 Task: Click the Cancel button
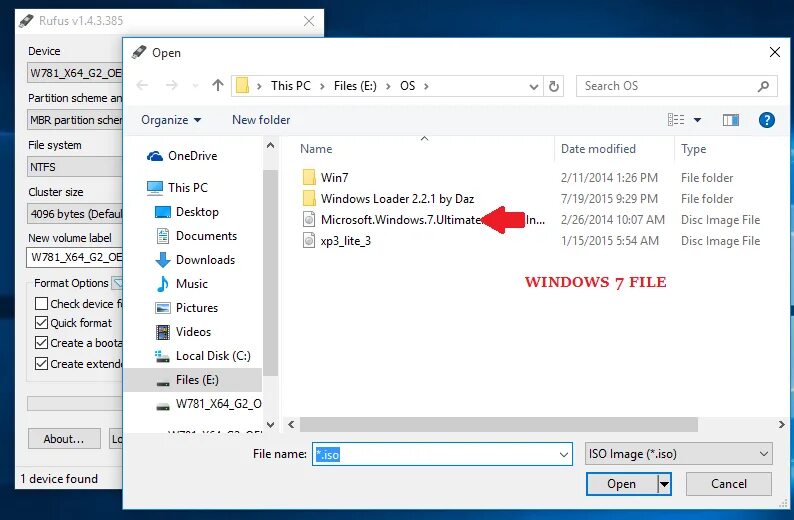(x=729, y=485)
